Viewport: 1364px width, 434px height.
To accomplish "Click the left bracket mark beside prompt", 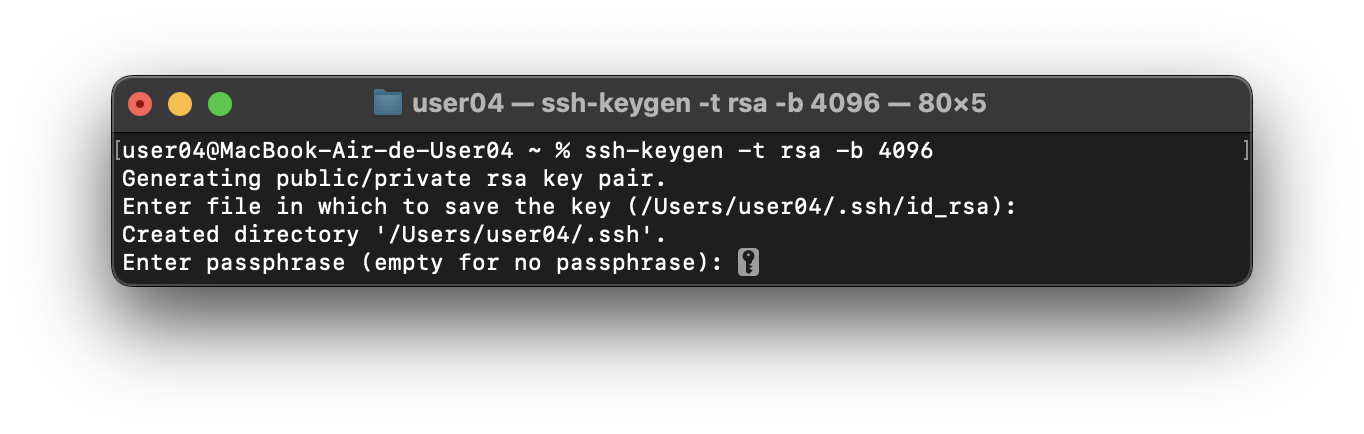I will (118, 151).
